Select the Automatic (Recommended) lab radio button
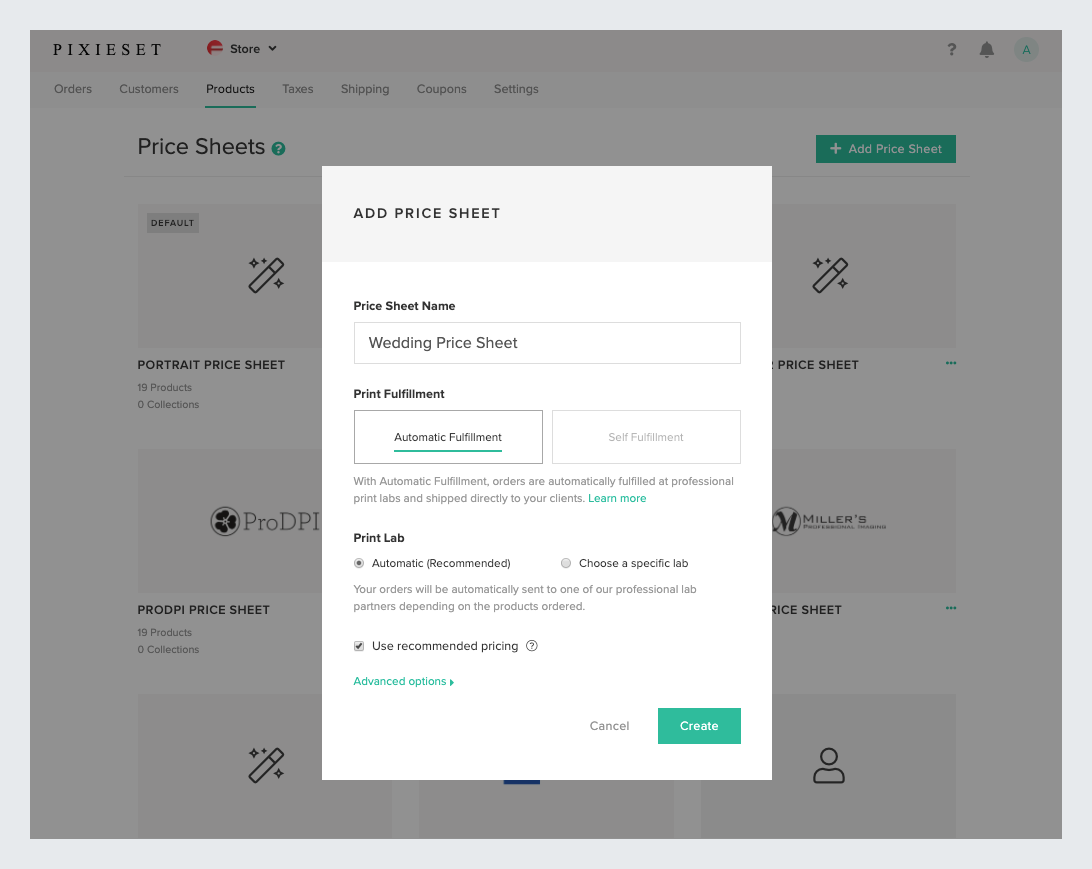The width and height of the screenshot is (1092, 869). [x=359, y=563]
